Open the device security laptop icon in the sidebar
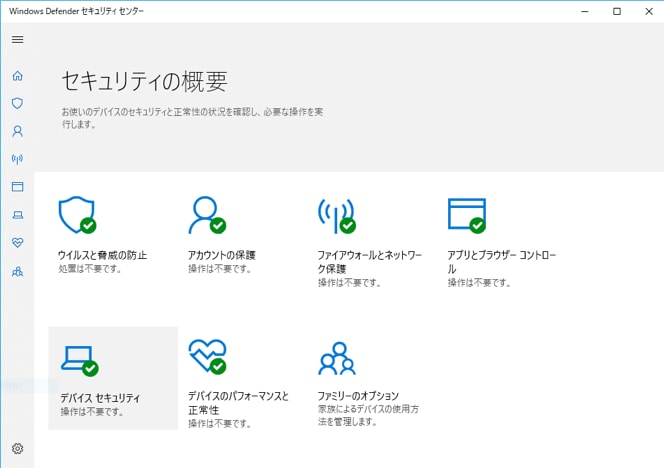Viewport: 664px width, 468px height. point(17,215)
